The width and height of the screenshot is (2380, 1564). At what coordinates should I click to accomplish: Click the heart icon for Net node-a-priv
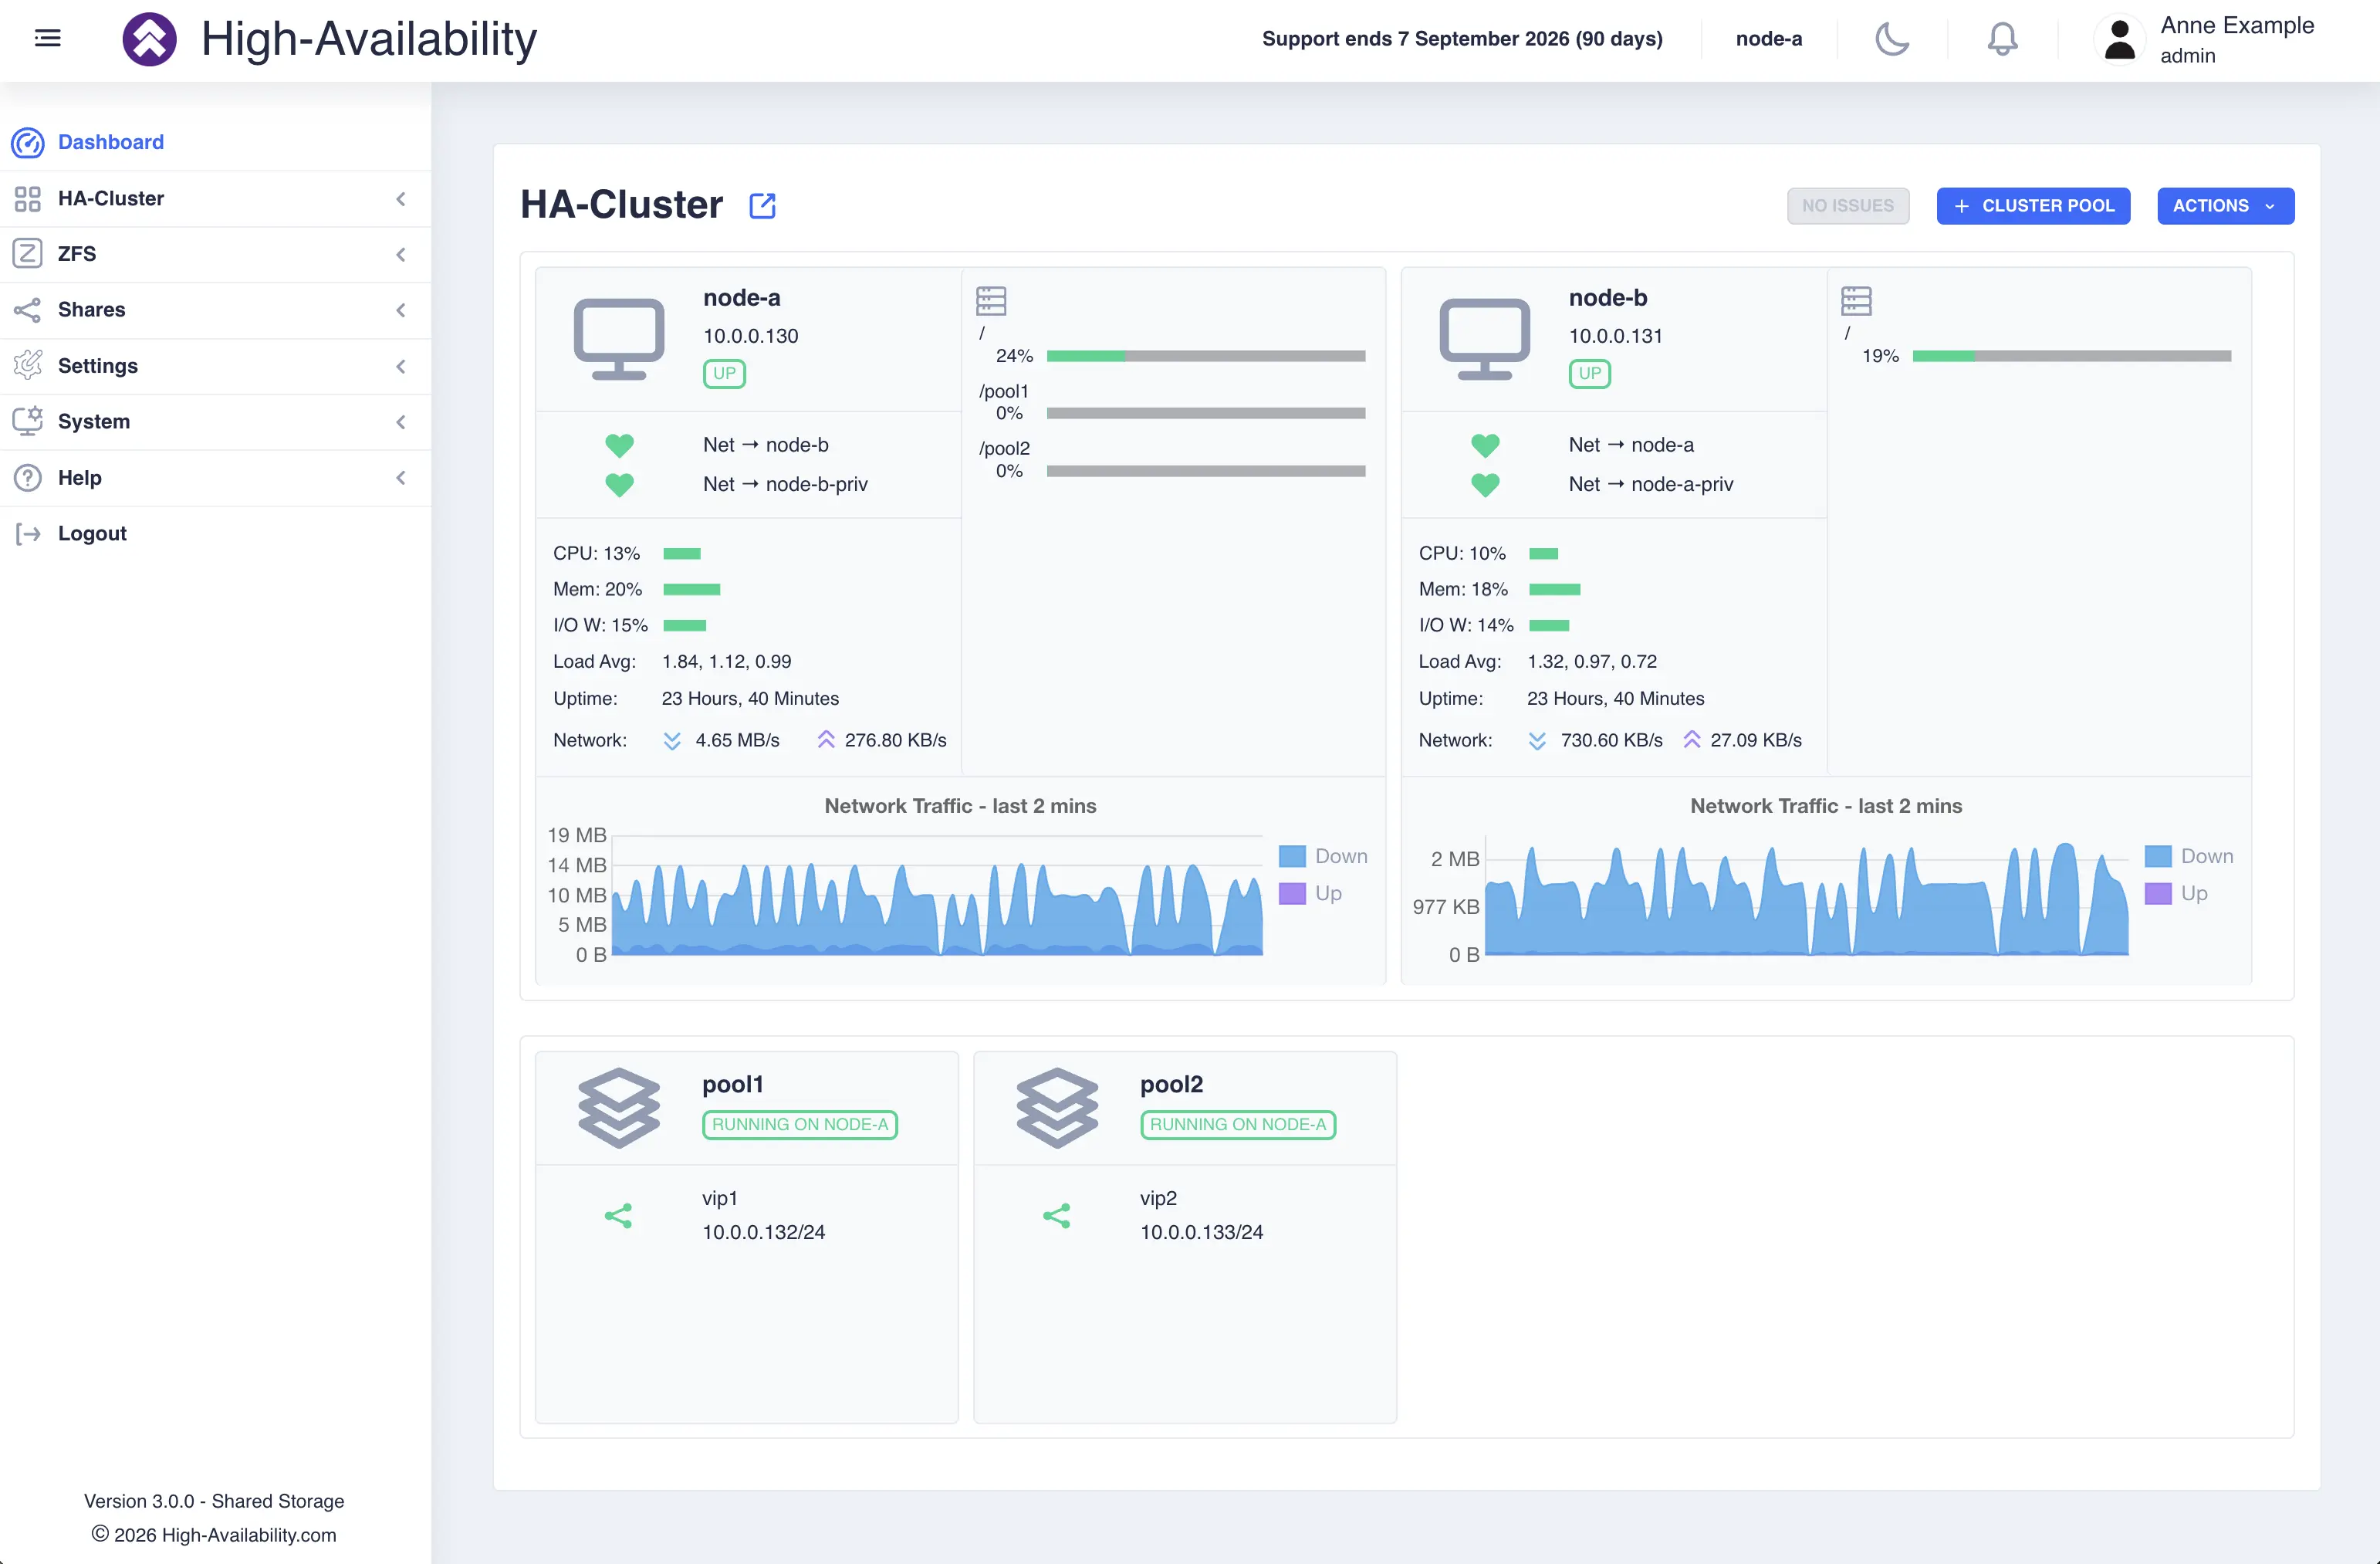click(1486, 485)
